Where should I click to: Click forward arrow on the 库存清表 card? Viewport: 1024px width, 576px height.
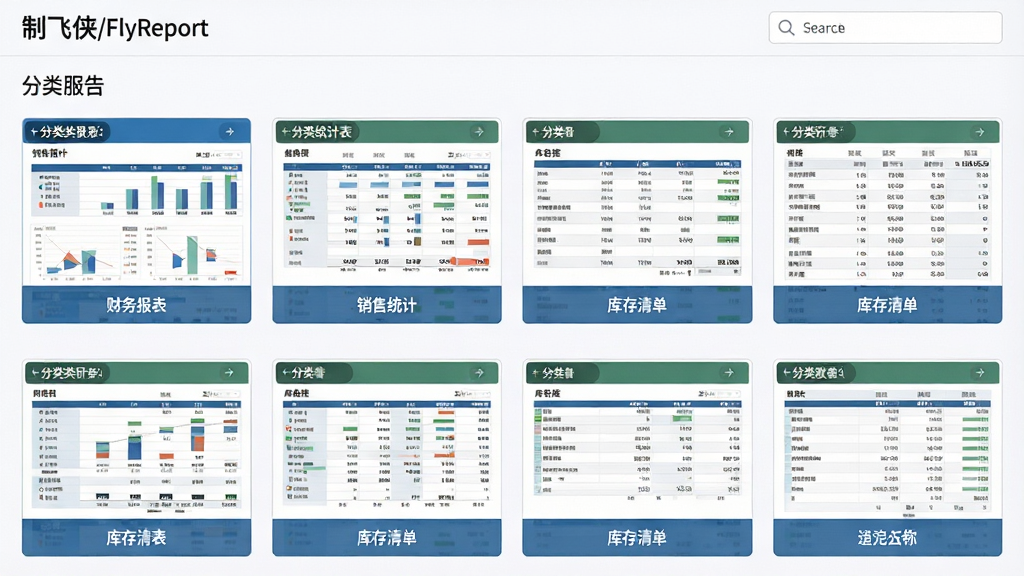pyautogui.click(x=229, y=373)
